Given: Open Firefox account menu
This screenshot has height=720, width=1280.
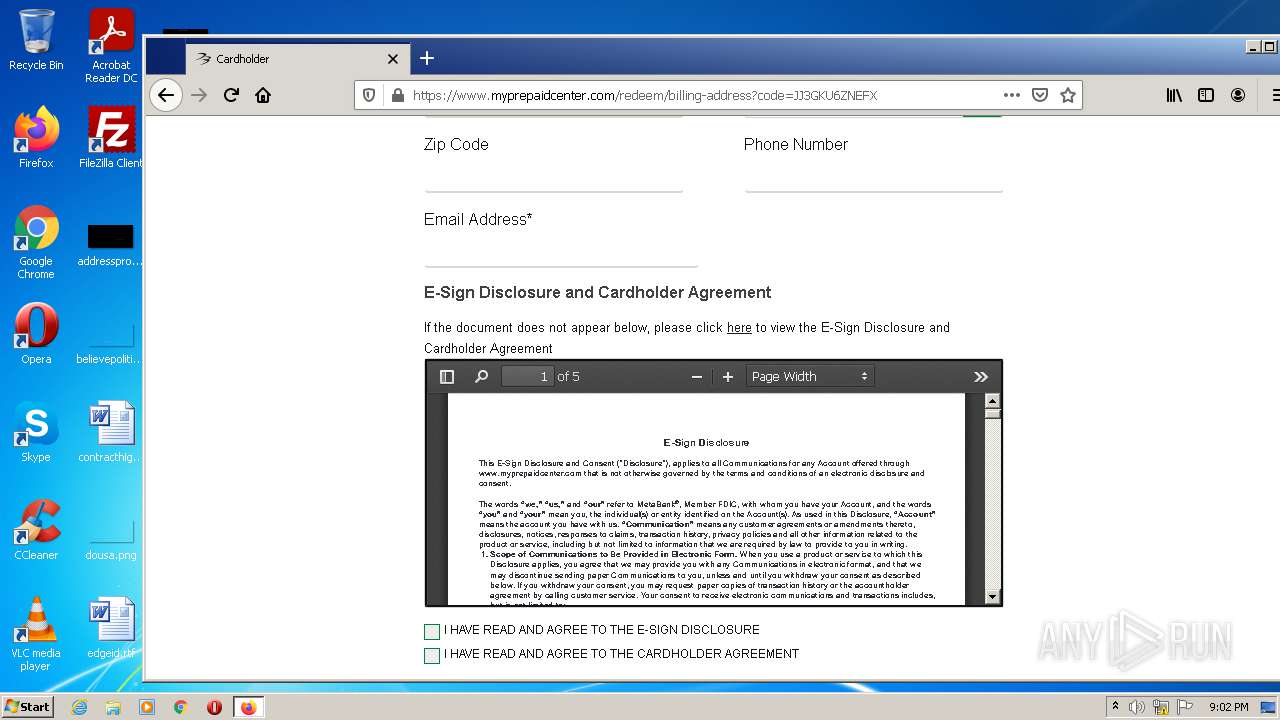Looking at the screenshot, I should click(x=1238, y=95).
